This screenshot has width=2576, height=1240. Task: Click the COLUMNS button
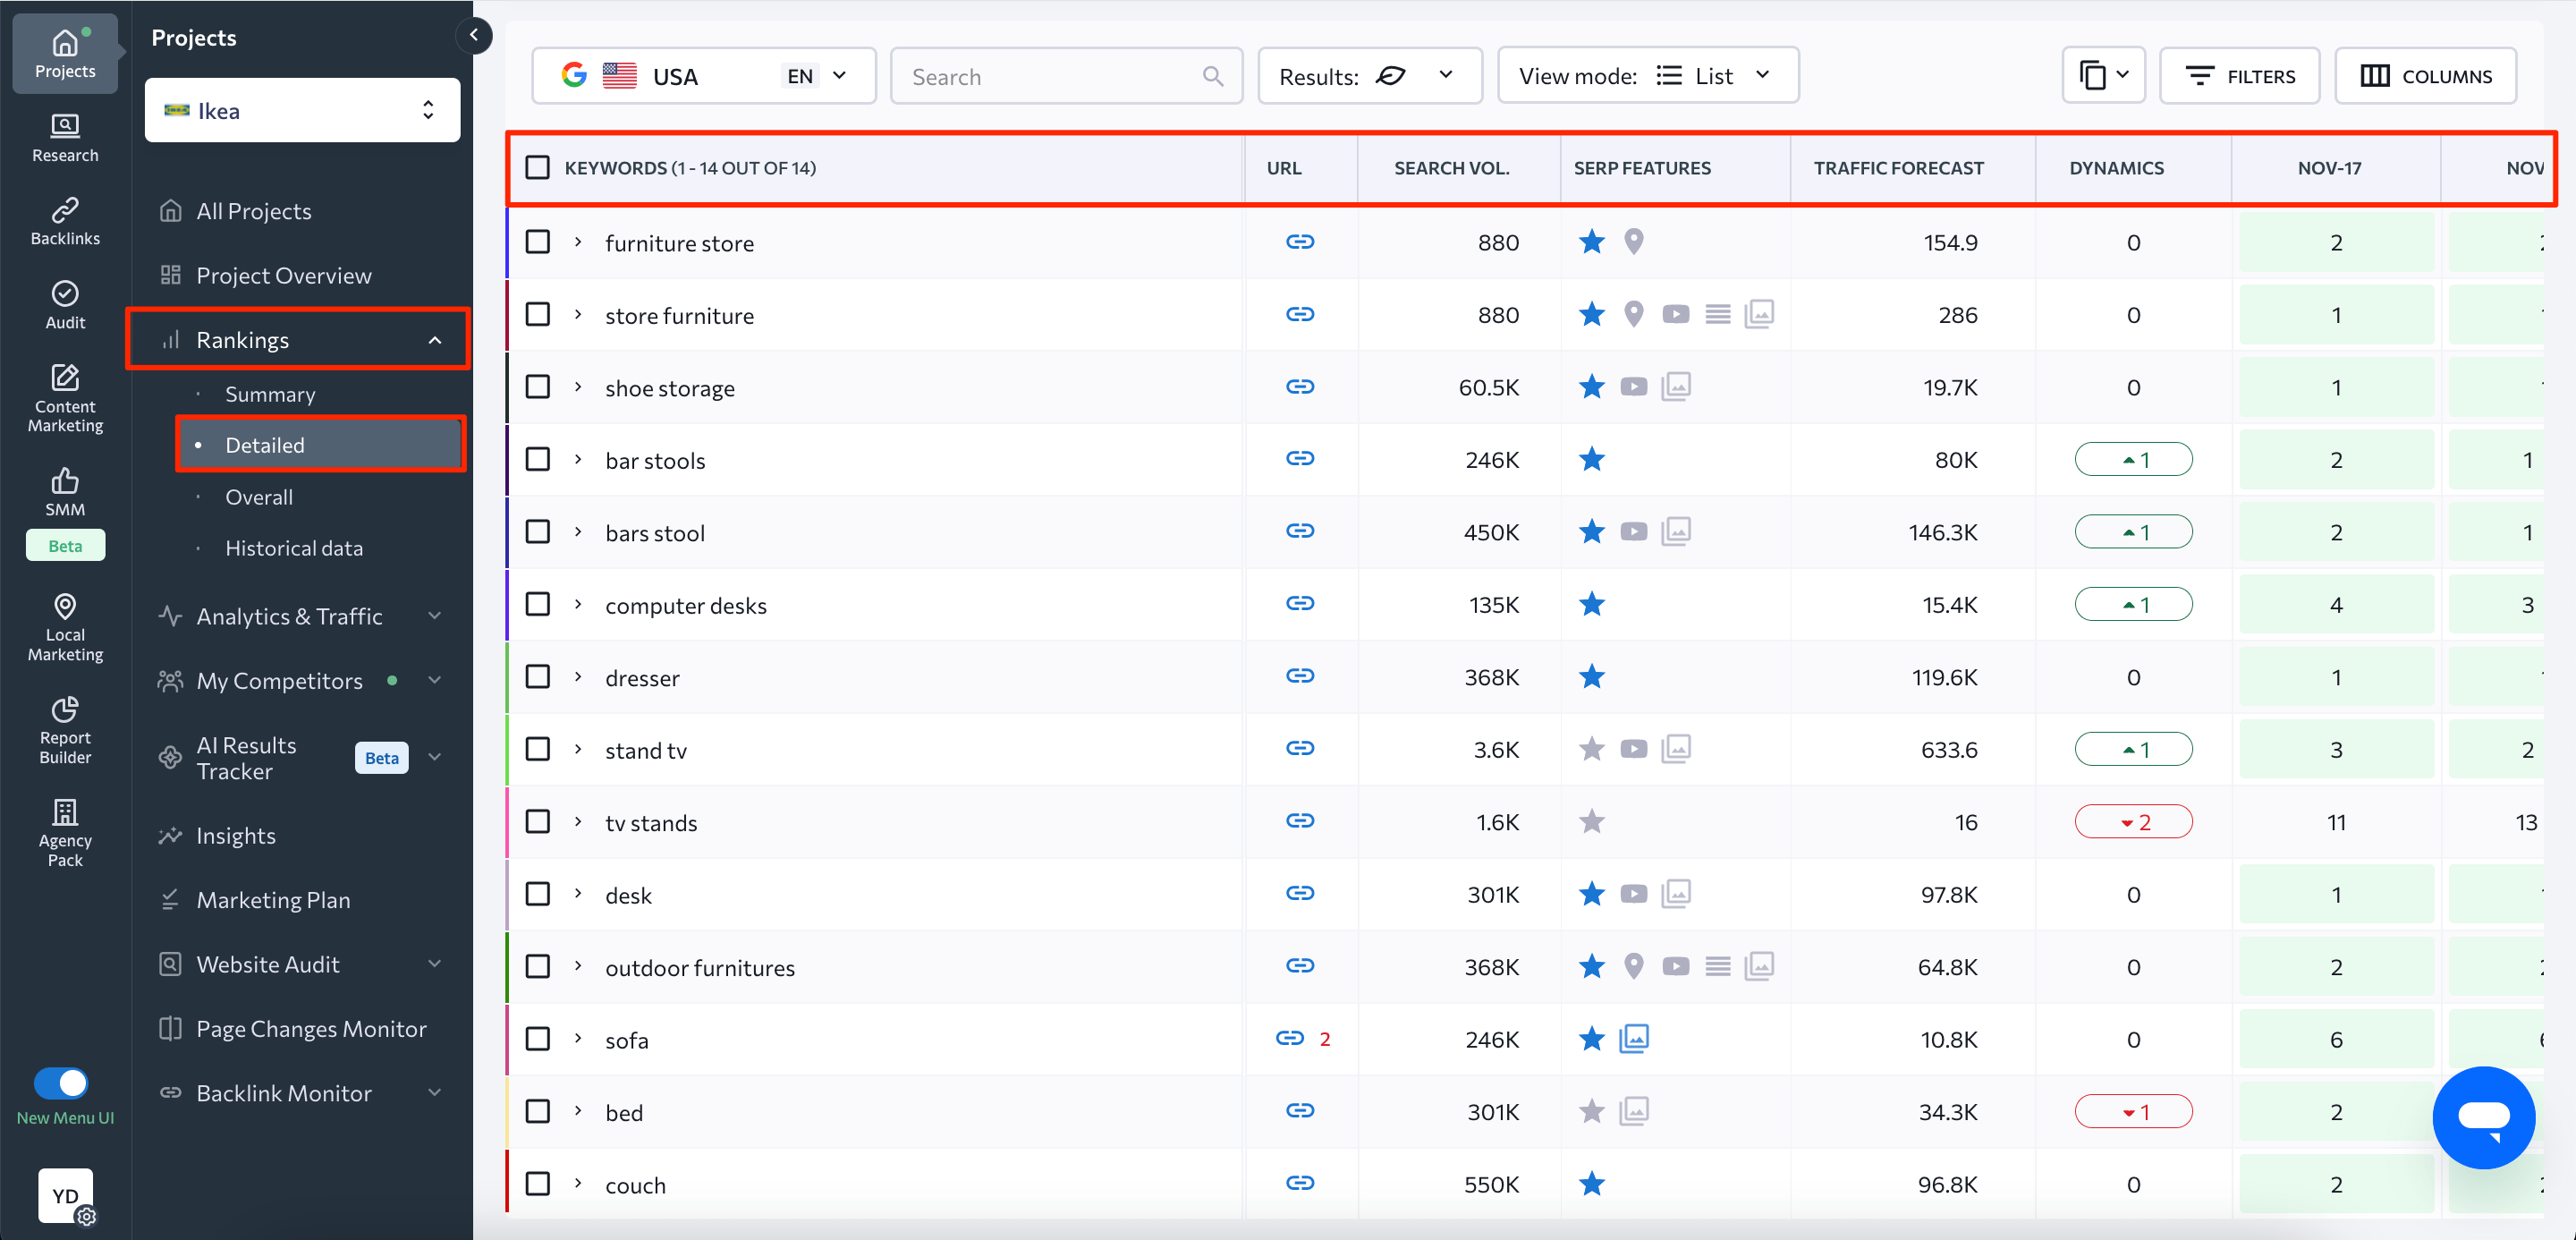point(2425,76)
